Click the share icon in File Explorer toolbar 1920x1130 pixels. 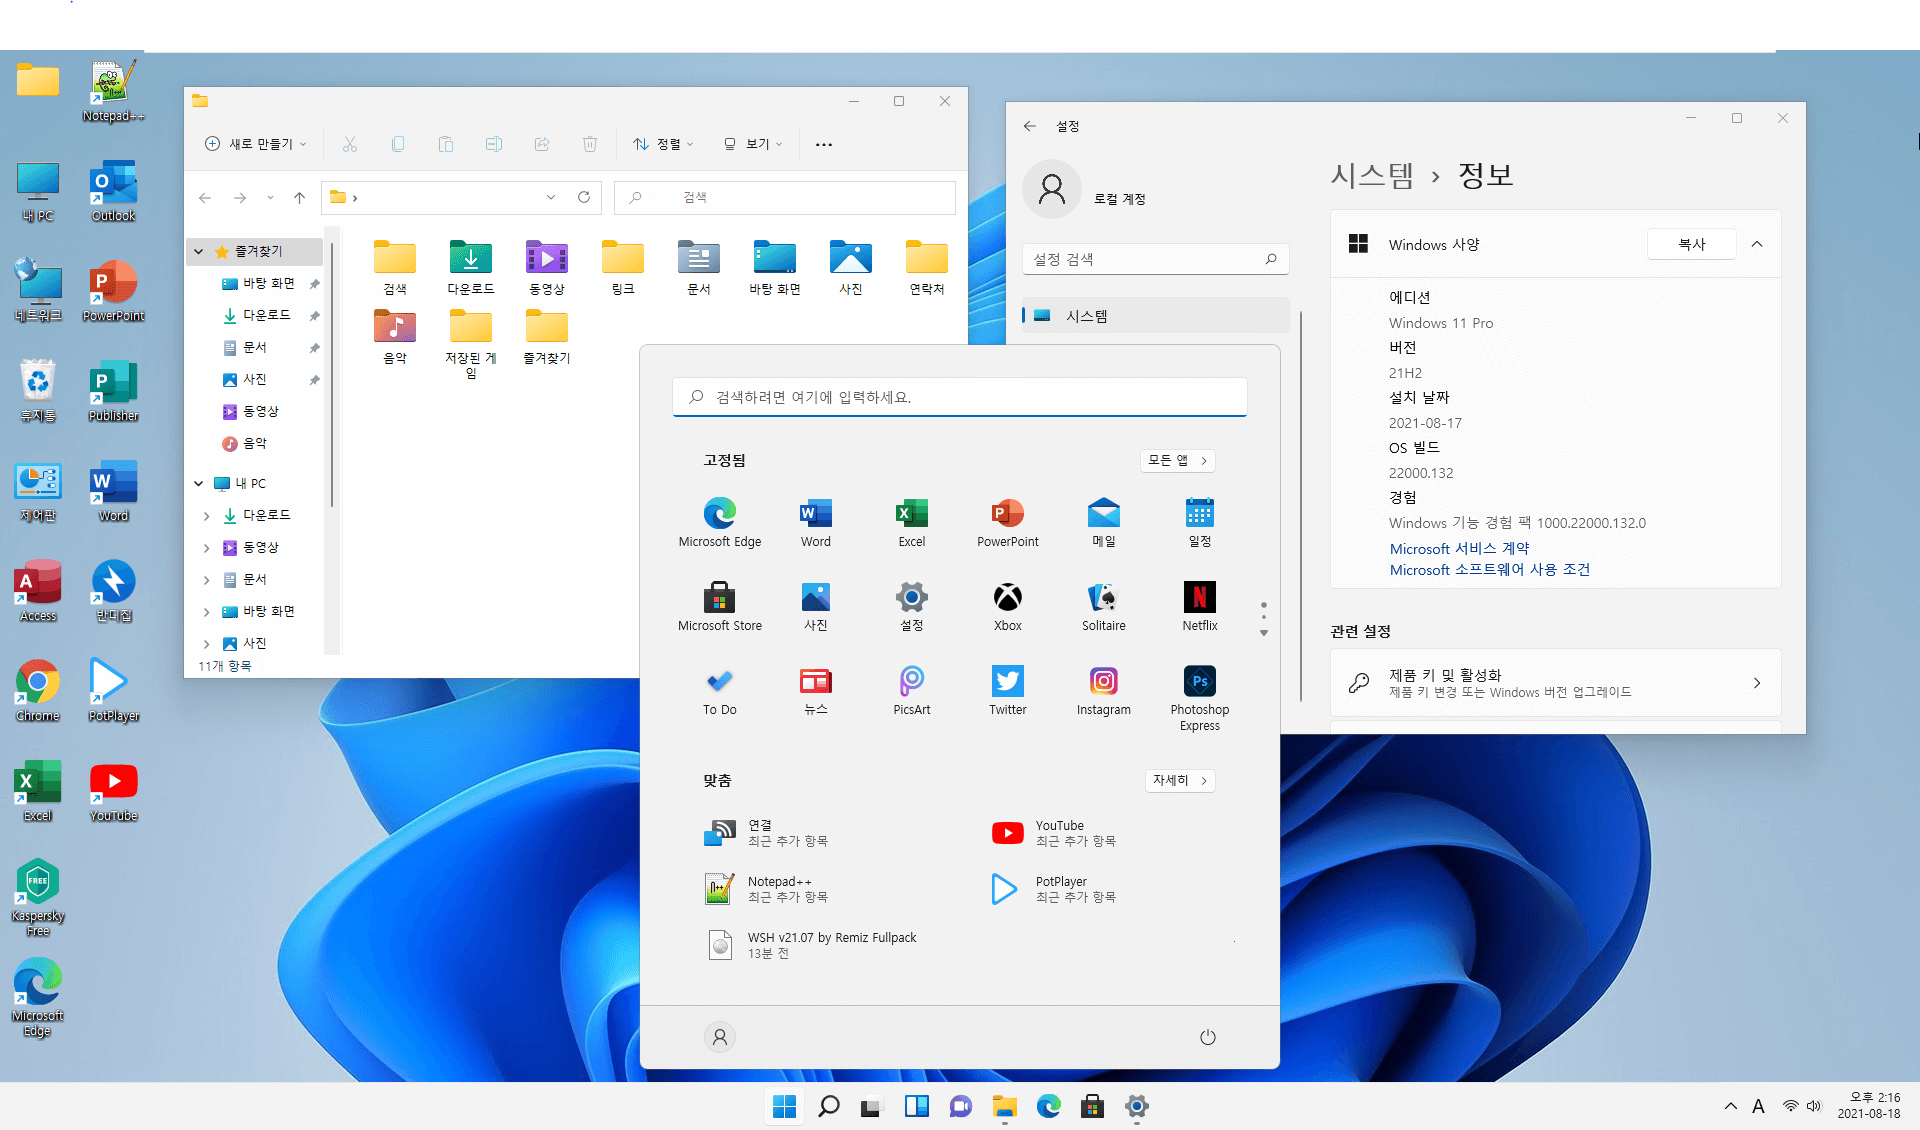pos(542,144)
